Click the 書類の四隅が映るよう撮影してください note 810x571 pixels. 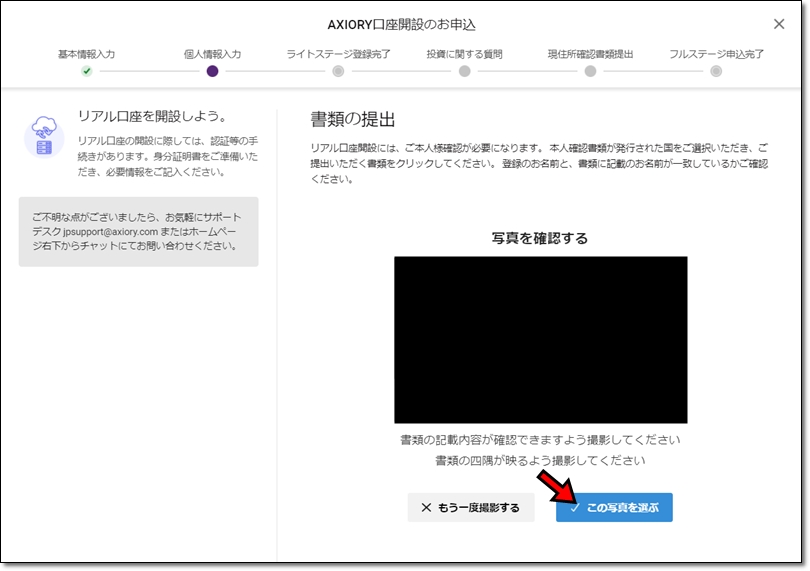tap(540, 460)
